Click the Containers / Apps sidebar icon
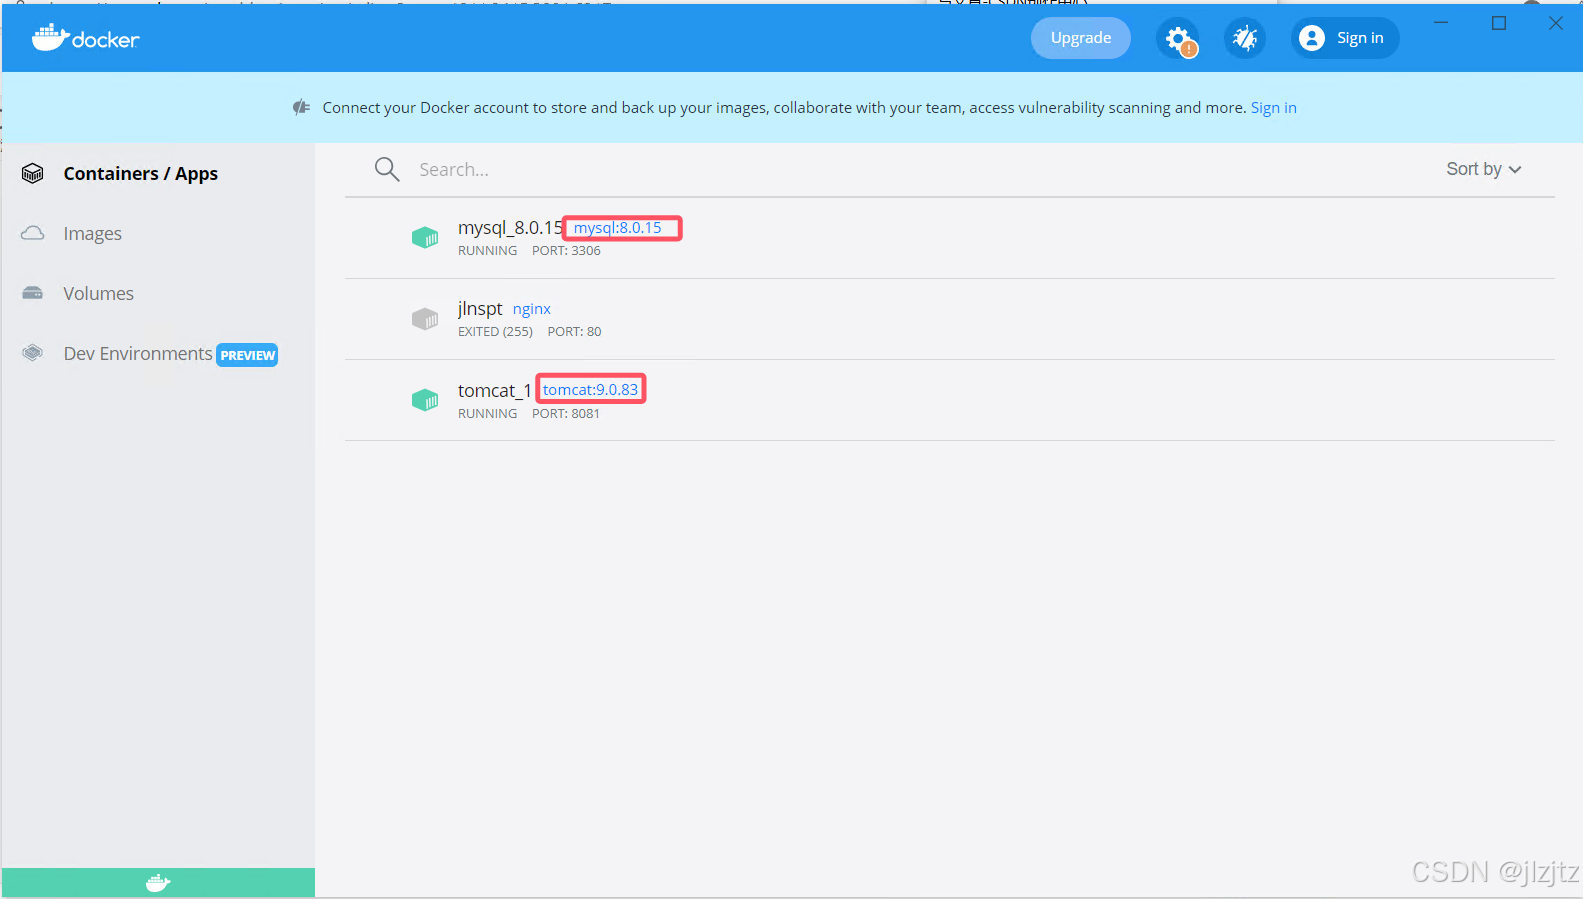 pos(33,173)
